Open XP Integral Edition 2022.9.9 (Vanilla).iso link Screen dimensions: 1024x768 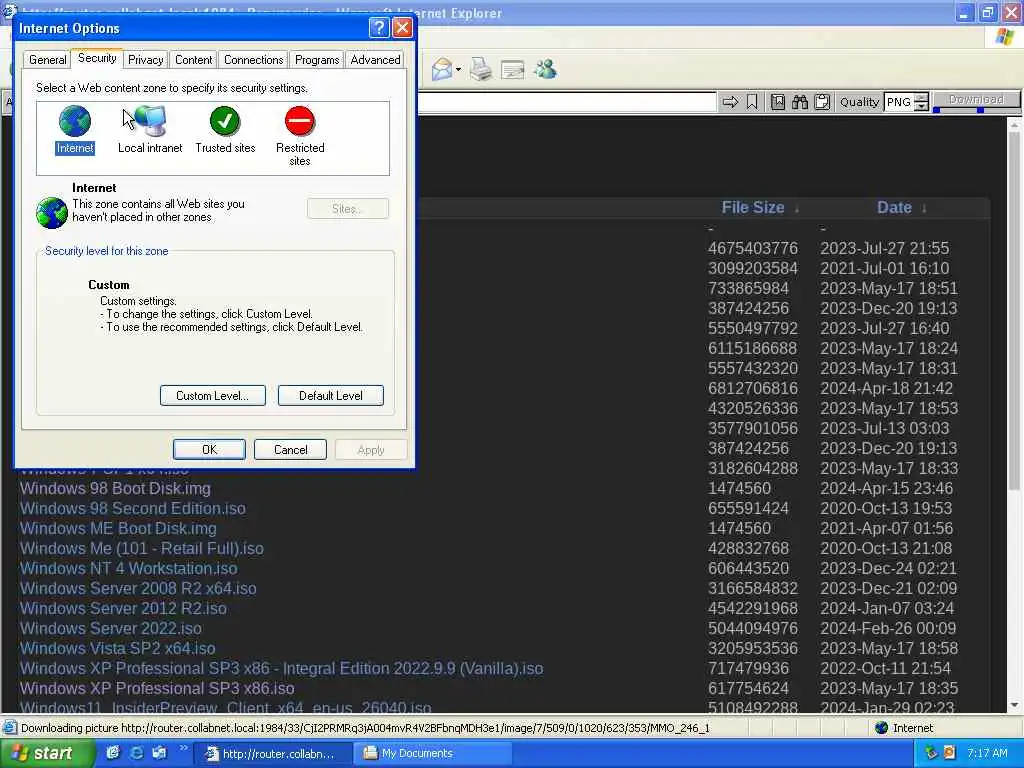pos(281,669)
